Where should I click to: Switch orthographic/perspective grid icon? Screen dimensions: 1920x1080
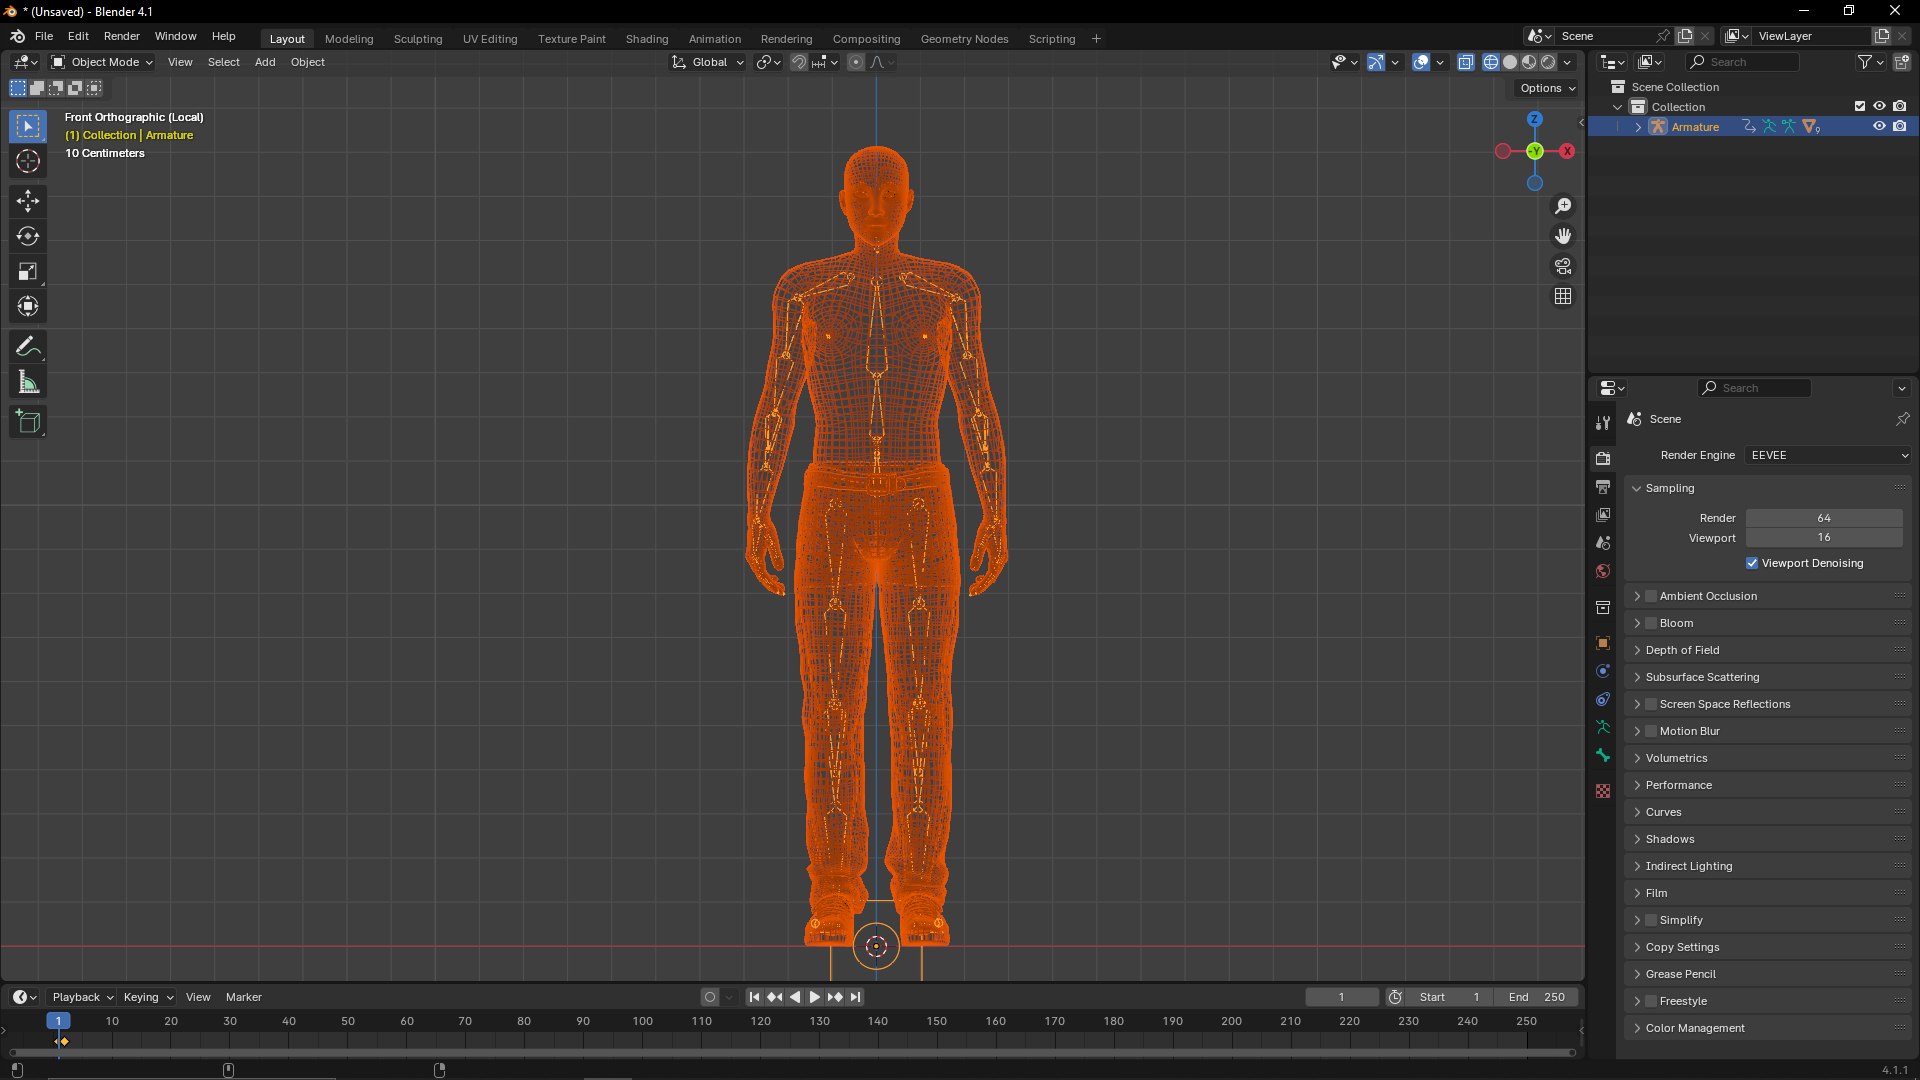coord(1563,296)
